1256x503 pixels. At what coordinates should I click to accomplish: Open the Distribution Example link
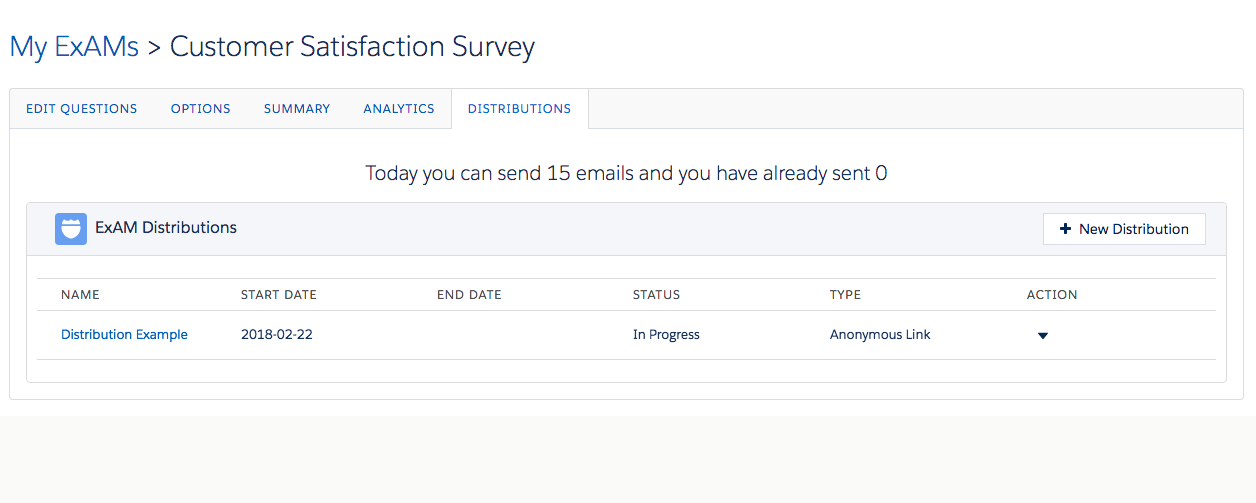pos(124,335)
